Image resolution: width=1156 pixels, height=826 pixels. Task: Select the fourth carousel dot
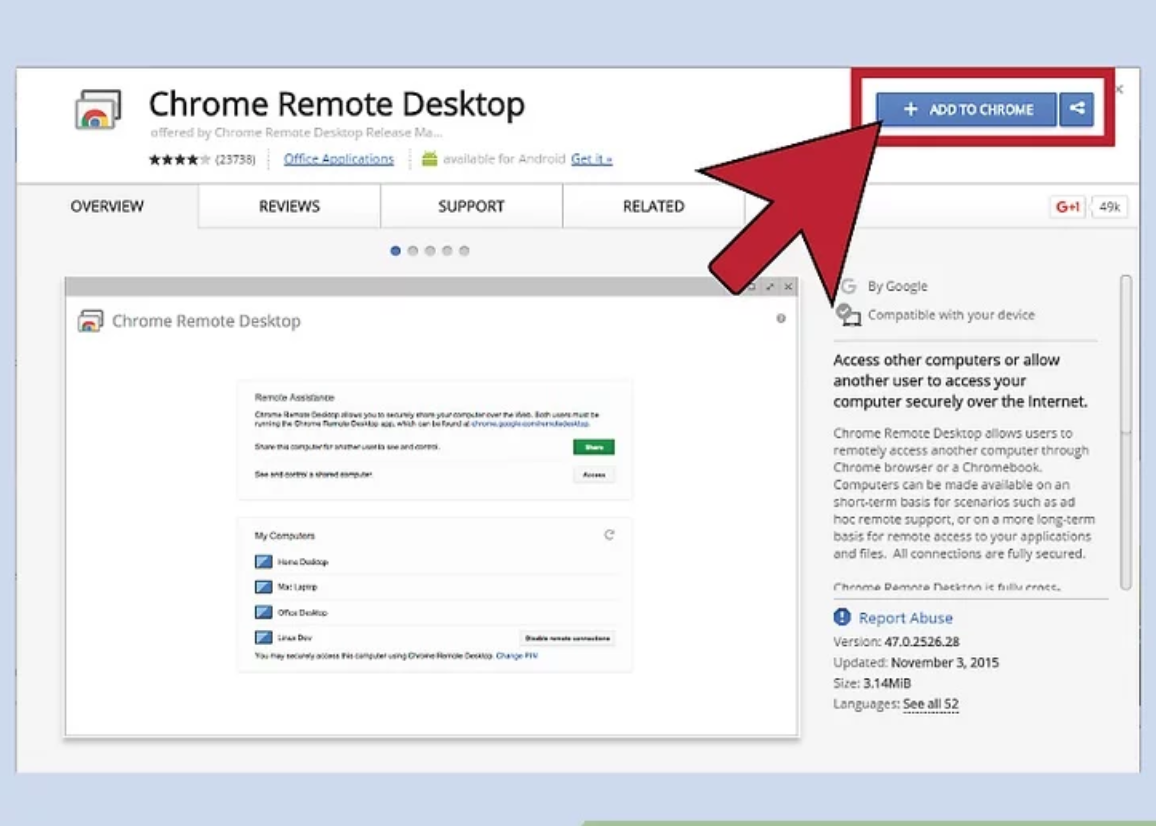[x=447, y=251]
